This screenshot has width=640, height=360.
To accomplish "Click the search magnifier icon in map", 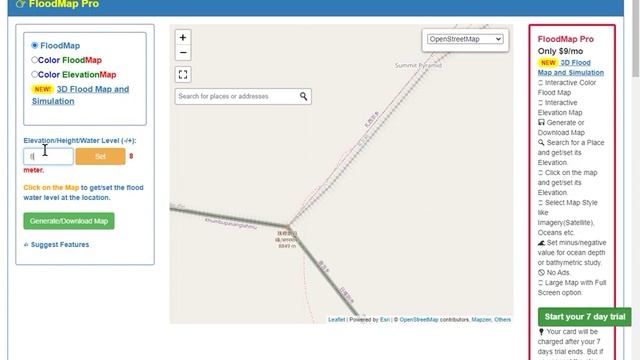I will click(x=303, y=96).
